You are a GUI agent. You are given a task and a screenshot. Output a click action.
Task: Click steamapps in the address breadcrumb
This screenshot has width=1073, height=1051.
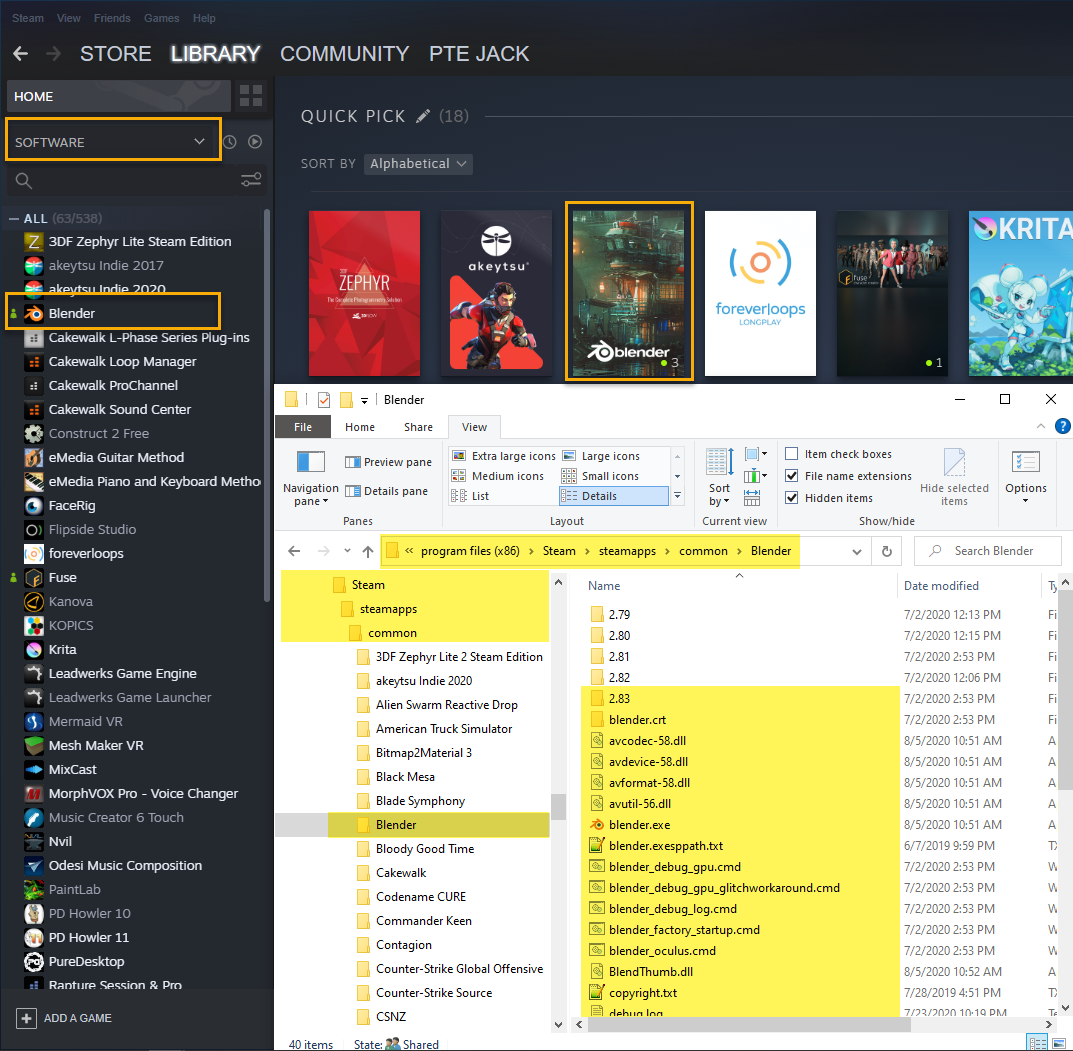pos(627,551)
